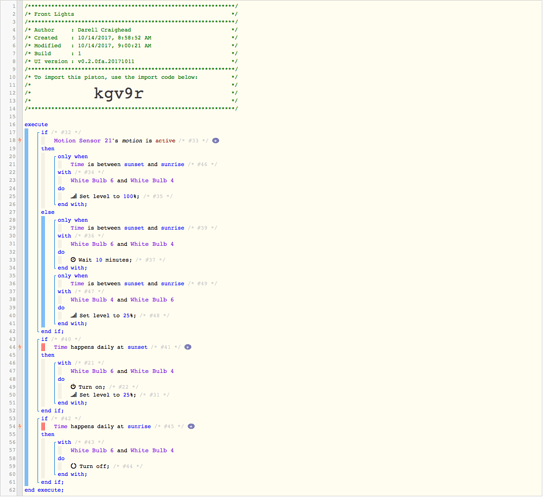The image size is (546, 500).
Task: Click the red marker before sunset trigger
Action: point(43,347)
